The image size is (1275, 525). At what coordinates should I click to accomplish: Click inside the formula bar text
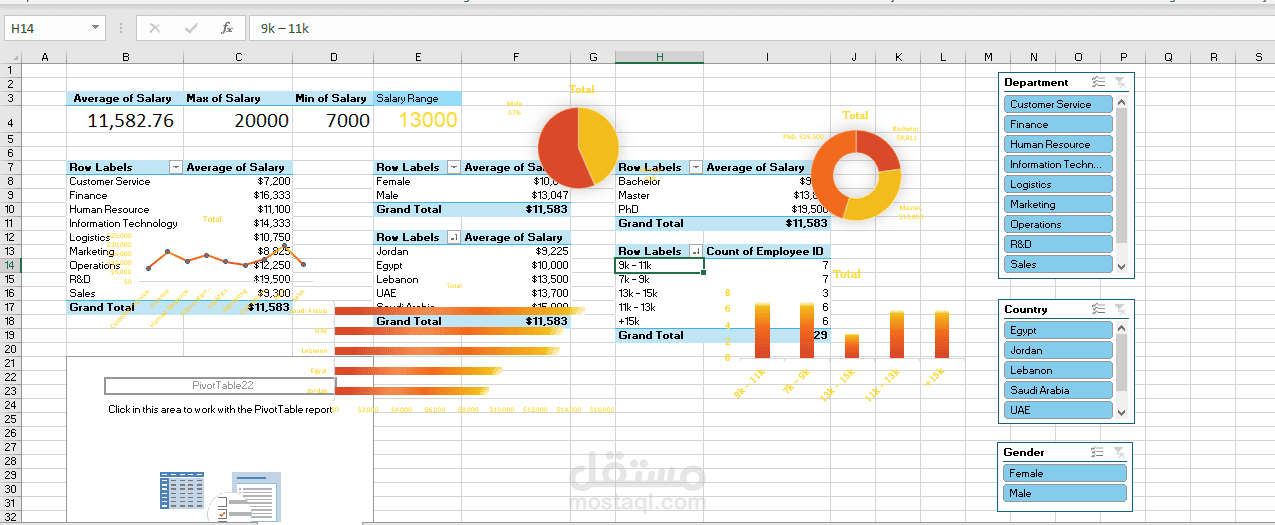[x=285, y=28]
